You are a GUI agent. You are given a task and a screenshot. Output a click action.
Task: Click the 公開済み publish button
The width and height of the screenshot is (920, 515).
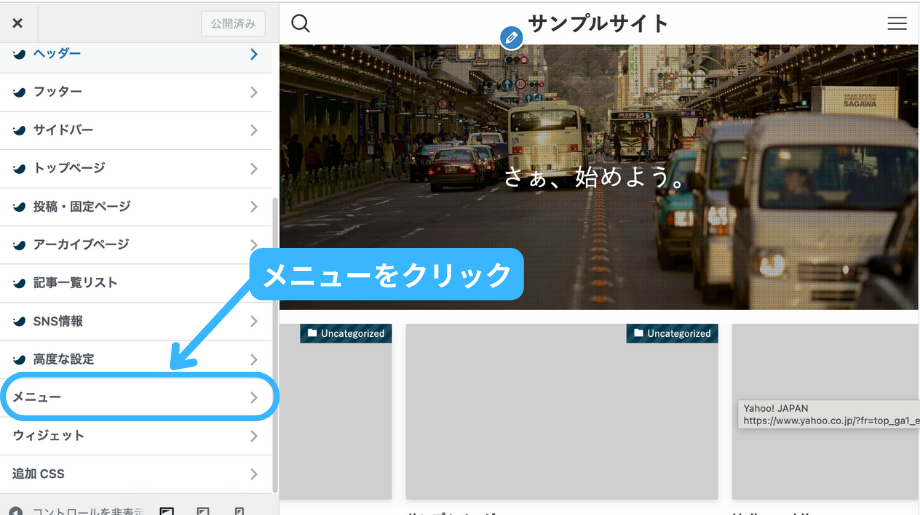[233, 23]
